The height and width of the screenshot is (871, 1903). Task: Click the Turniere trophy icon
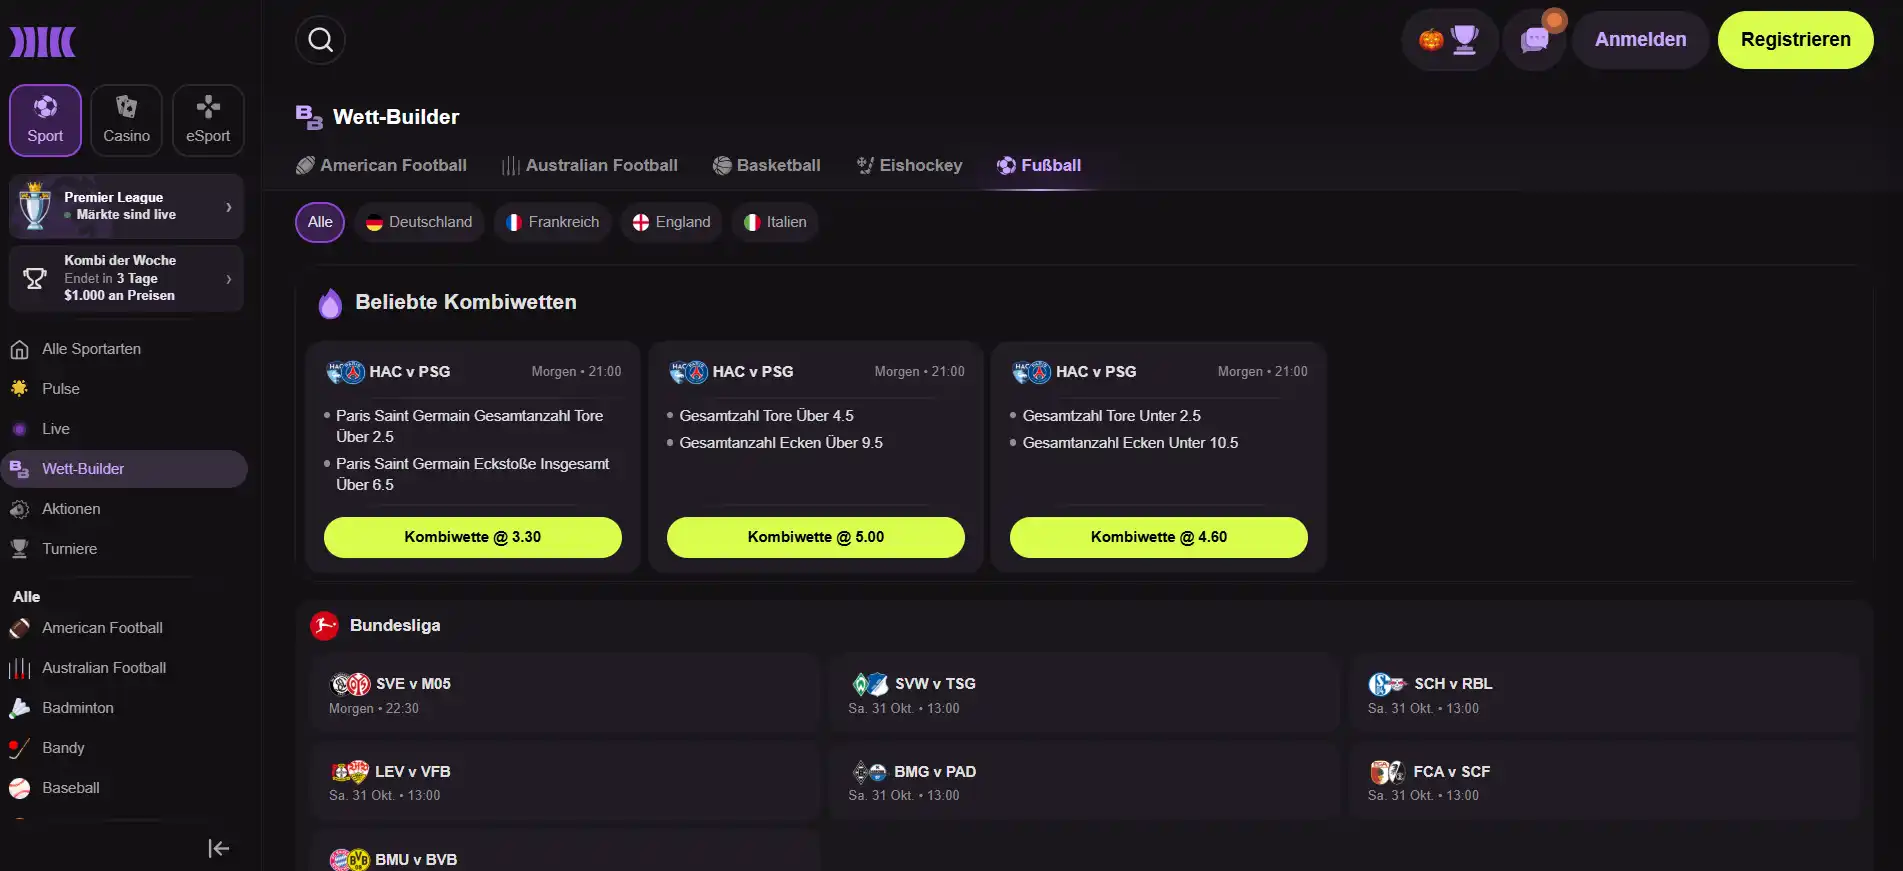[x=19, y=549]
